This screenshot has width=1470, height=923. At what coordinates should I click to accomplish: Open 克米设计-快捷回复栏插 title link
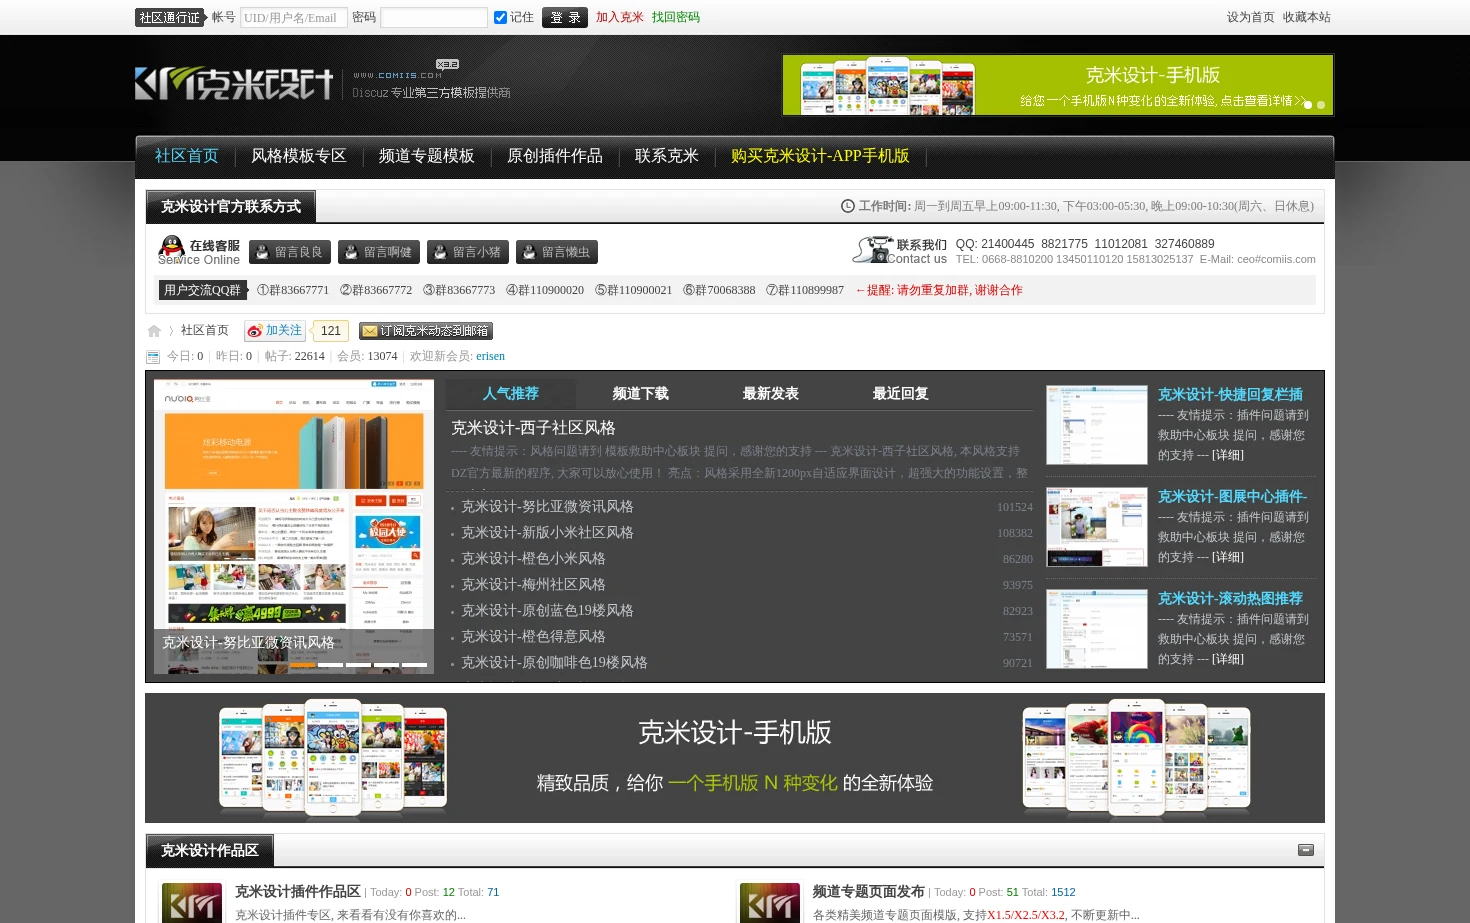(1230, 395)
